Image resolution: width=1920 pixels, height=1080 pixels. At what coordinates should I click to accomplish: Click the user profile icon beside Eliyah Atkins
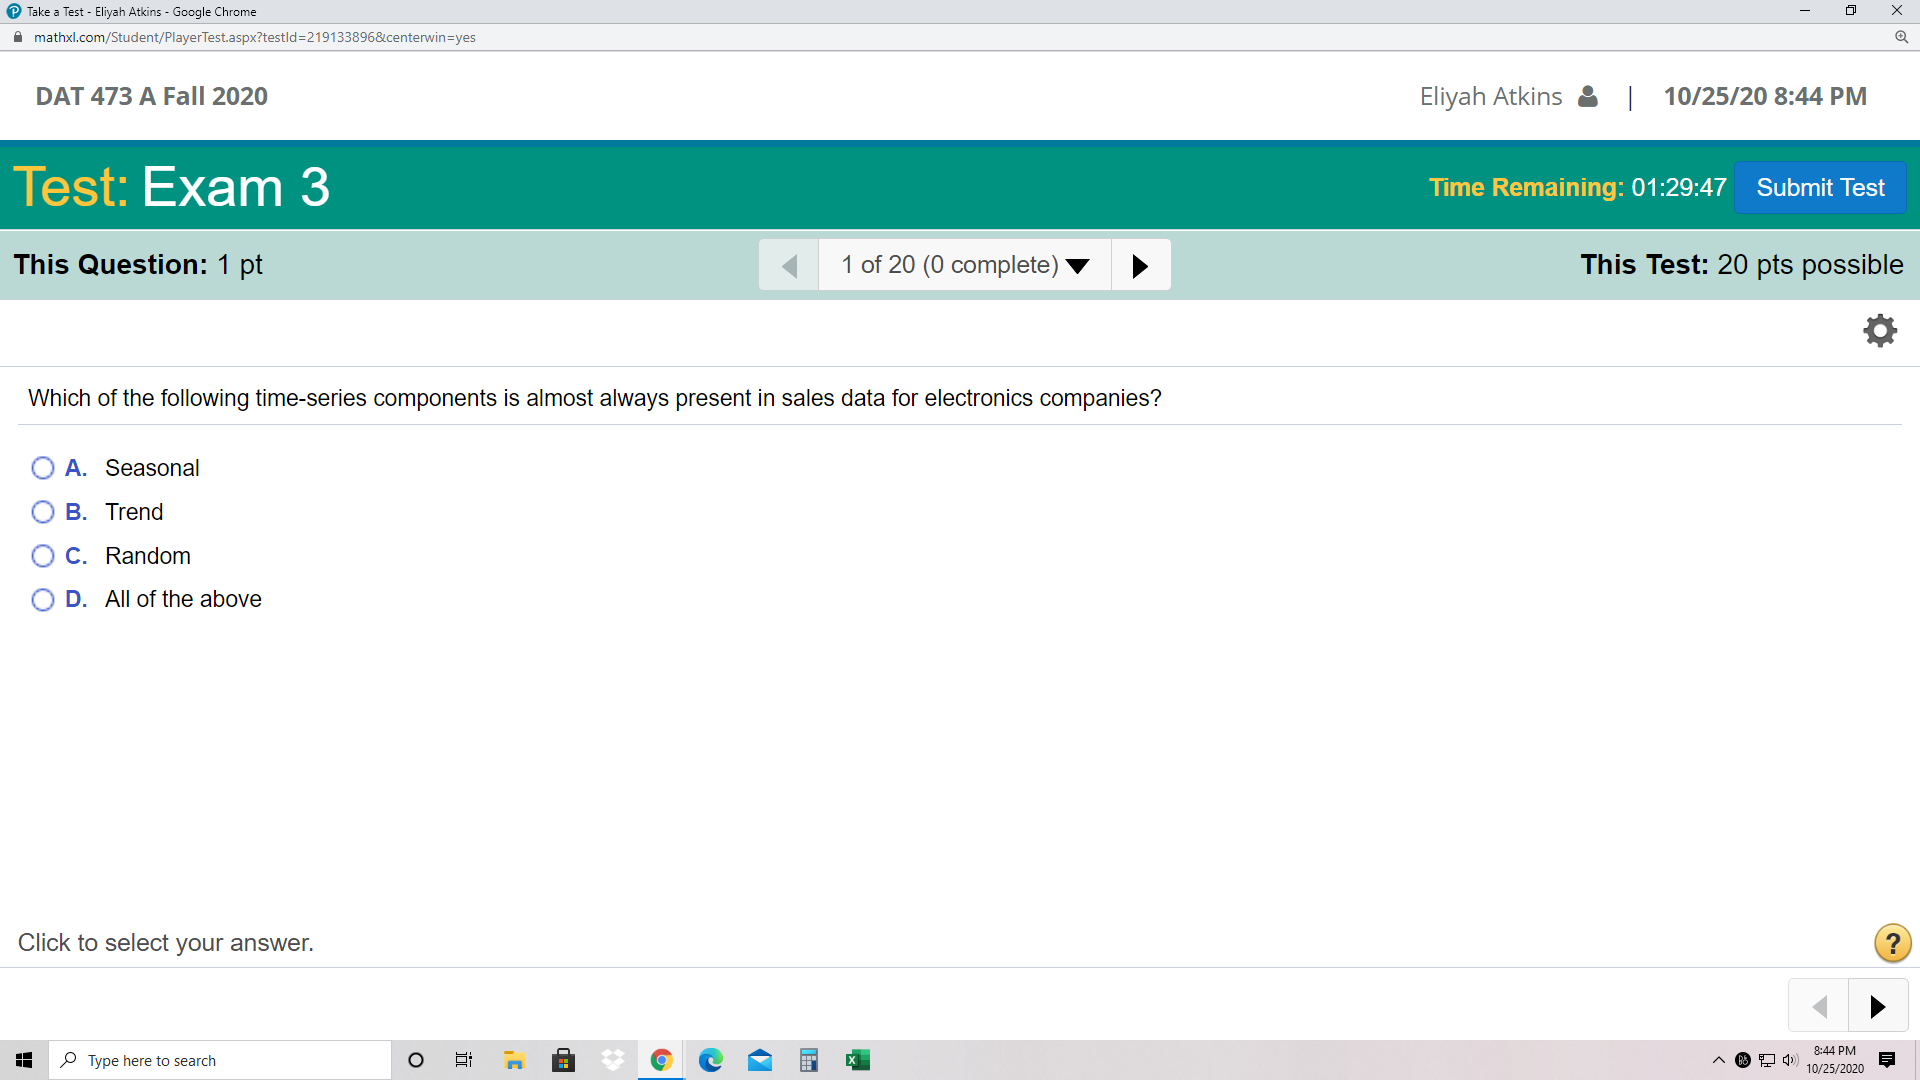point(1587,96)
